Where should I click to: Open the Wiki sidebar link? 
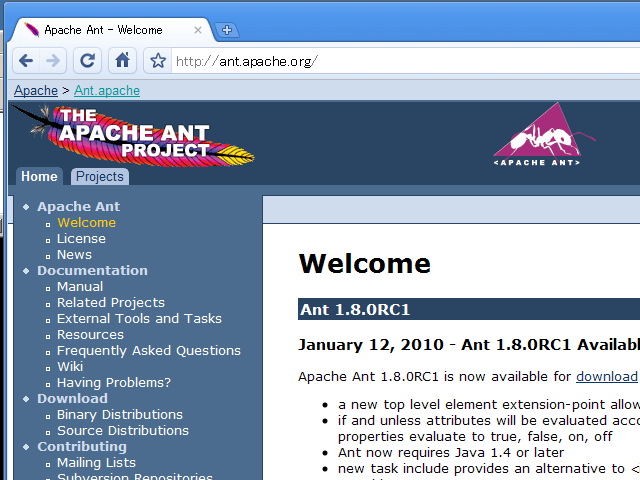pyautogui.click(x=70, y=366)
